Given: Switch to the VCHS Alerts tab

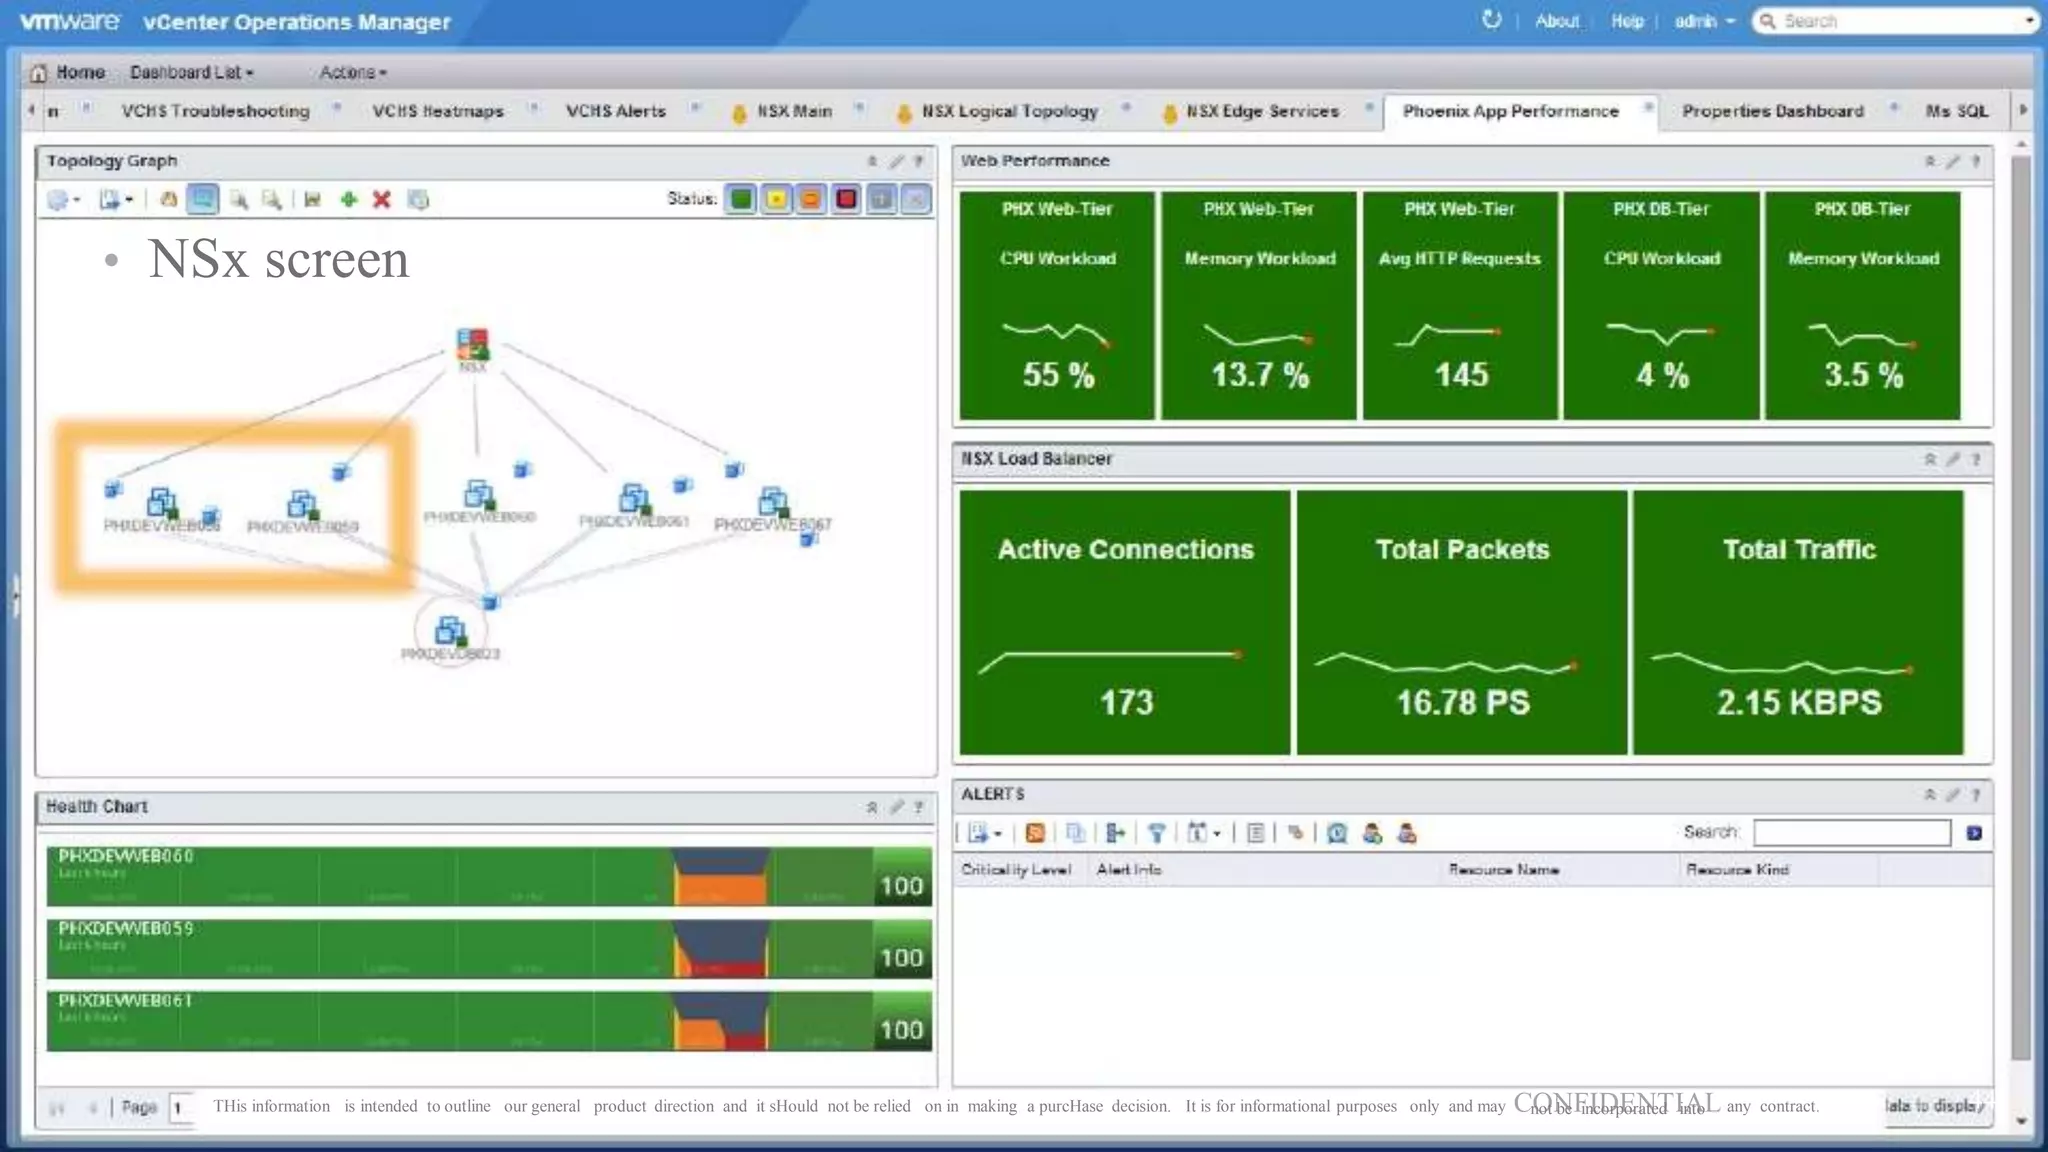Looking at the screenshot, I should [615, 111].
